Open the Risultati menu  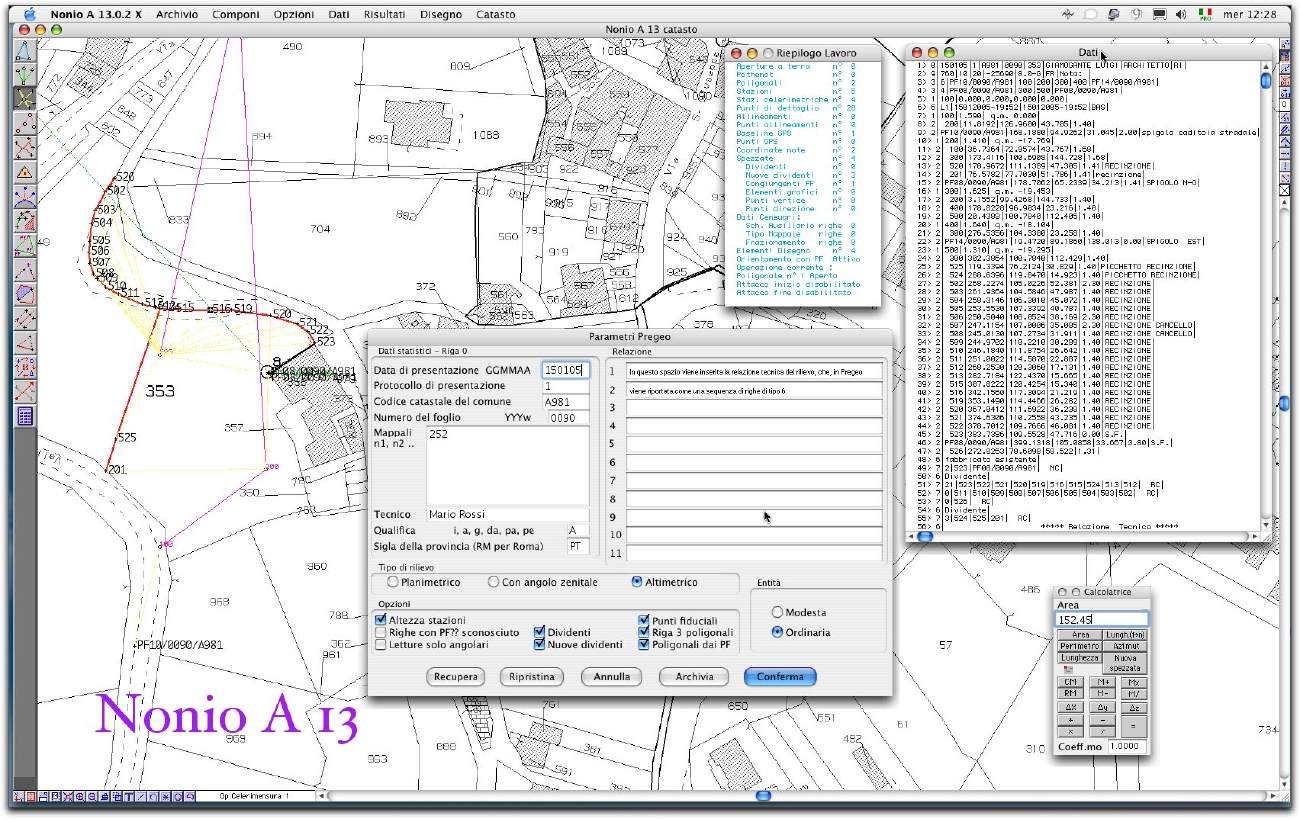[x=385, y=15]
